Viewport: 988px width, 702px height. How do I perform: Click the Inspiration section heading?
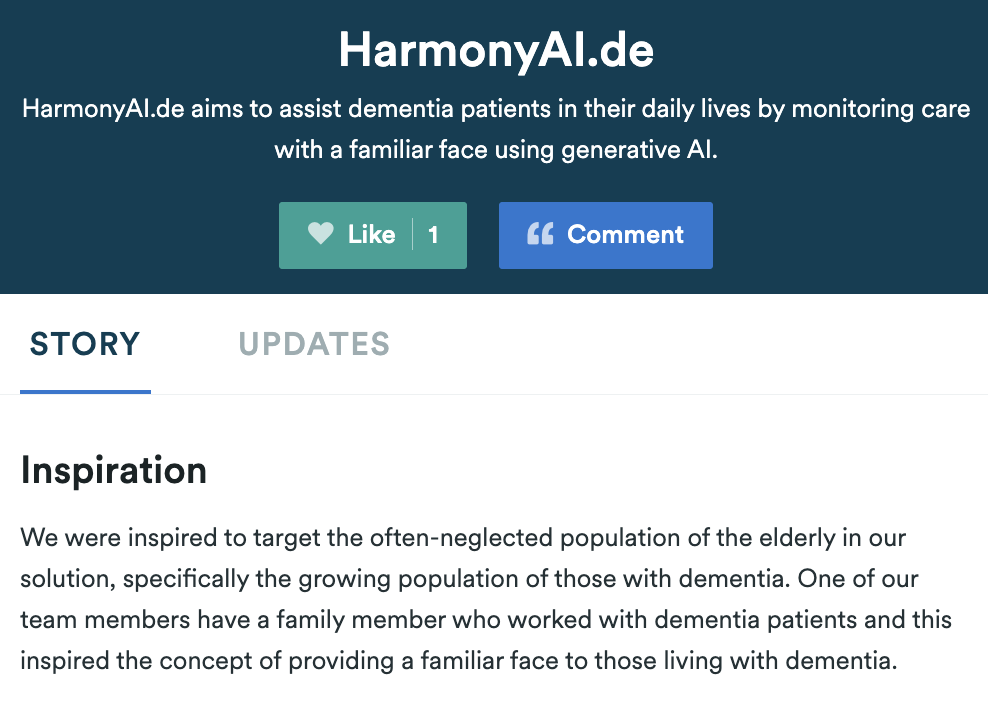point(113,471)
